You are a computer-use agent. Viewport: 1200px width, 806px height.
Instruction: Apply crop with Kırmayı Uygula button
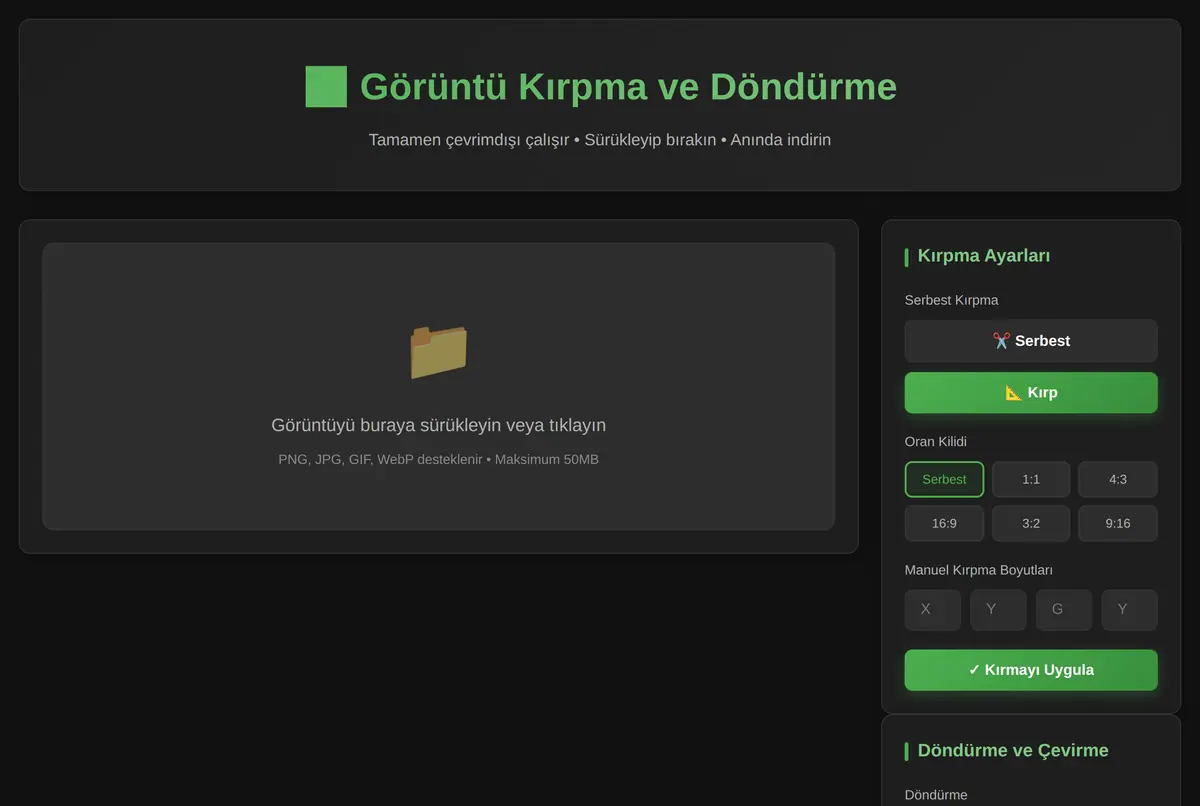coord(1031,670)
